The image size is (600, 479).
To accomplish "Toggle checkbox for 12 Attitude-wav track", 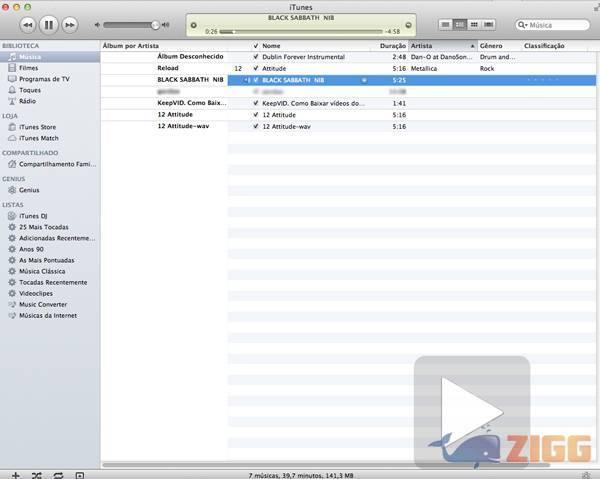I will coord(256,126).
